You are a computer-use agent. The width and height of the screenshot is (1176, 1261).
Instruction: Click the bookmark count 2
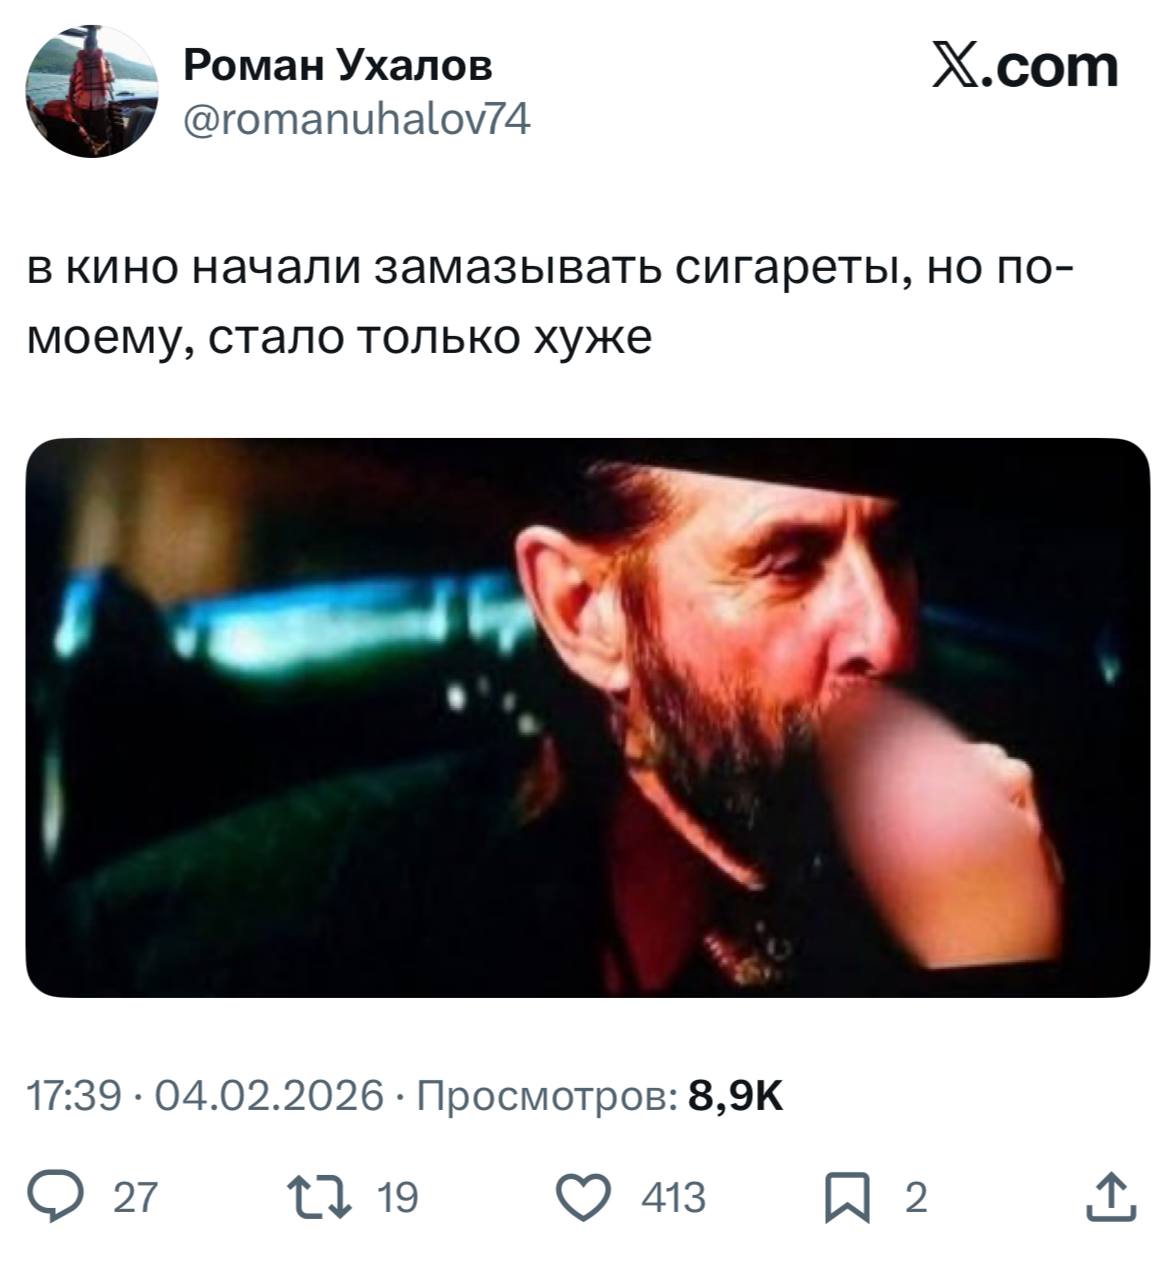point(915,1198)
